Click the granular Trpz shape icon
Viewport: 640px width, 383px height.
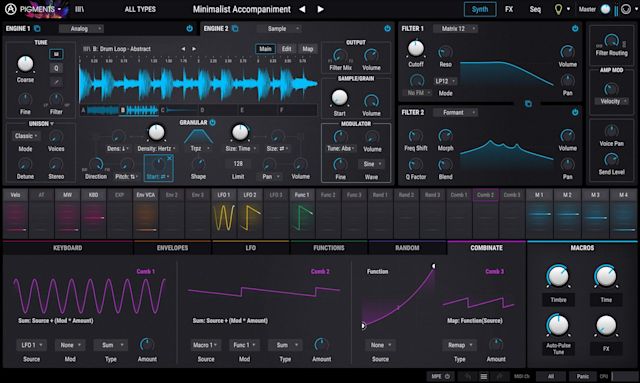(x=198, y=136)
